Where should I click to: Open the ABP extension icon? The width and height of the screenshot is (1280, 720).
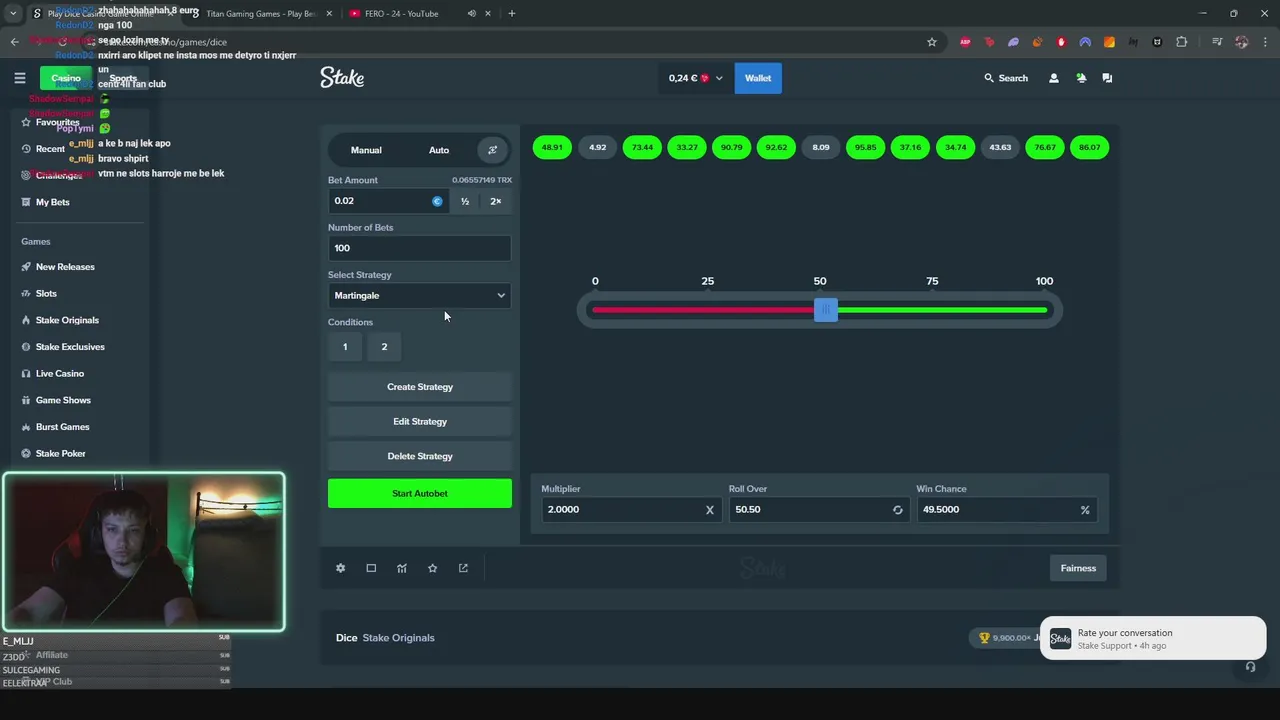click(965, 42)
